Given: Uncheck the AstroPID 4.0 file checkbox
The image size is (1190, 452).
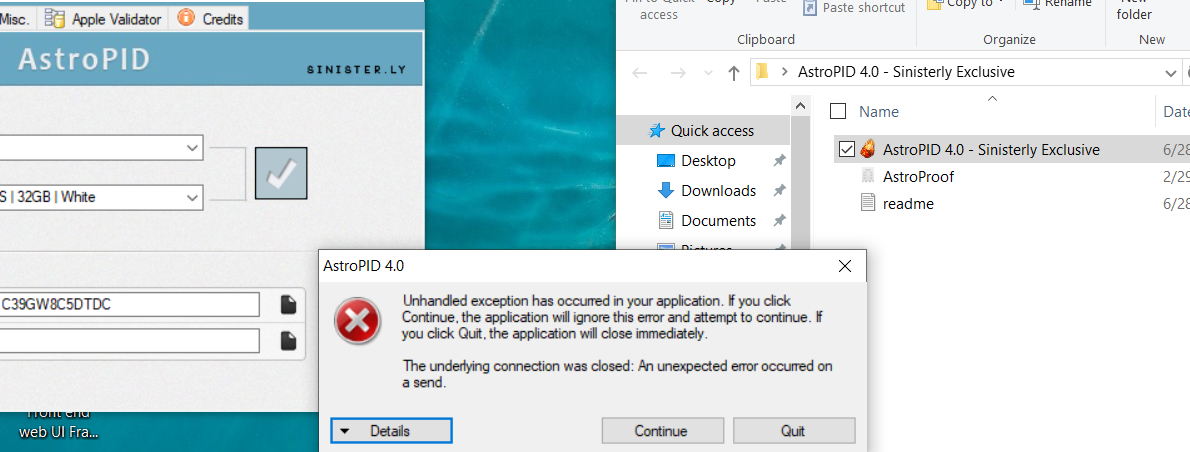Looking at the screenshot, I should 847,149.
